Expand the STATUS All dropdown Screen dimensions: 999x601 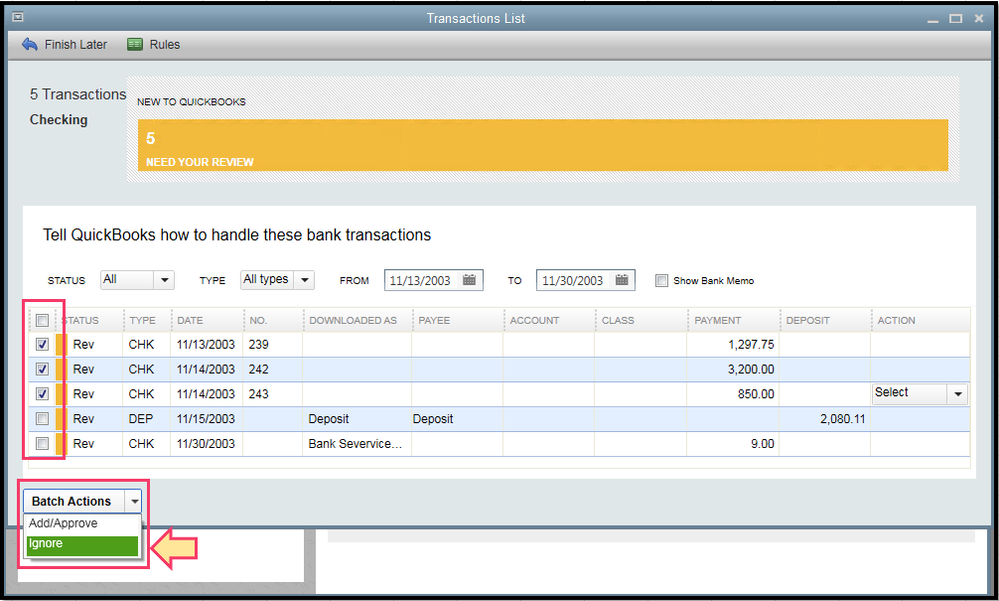164,280
